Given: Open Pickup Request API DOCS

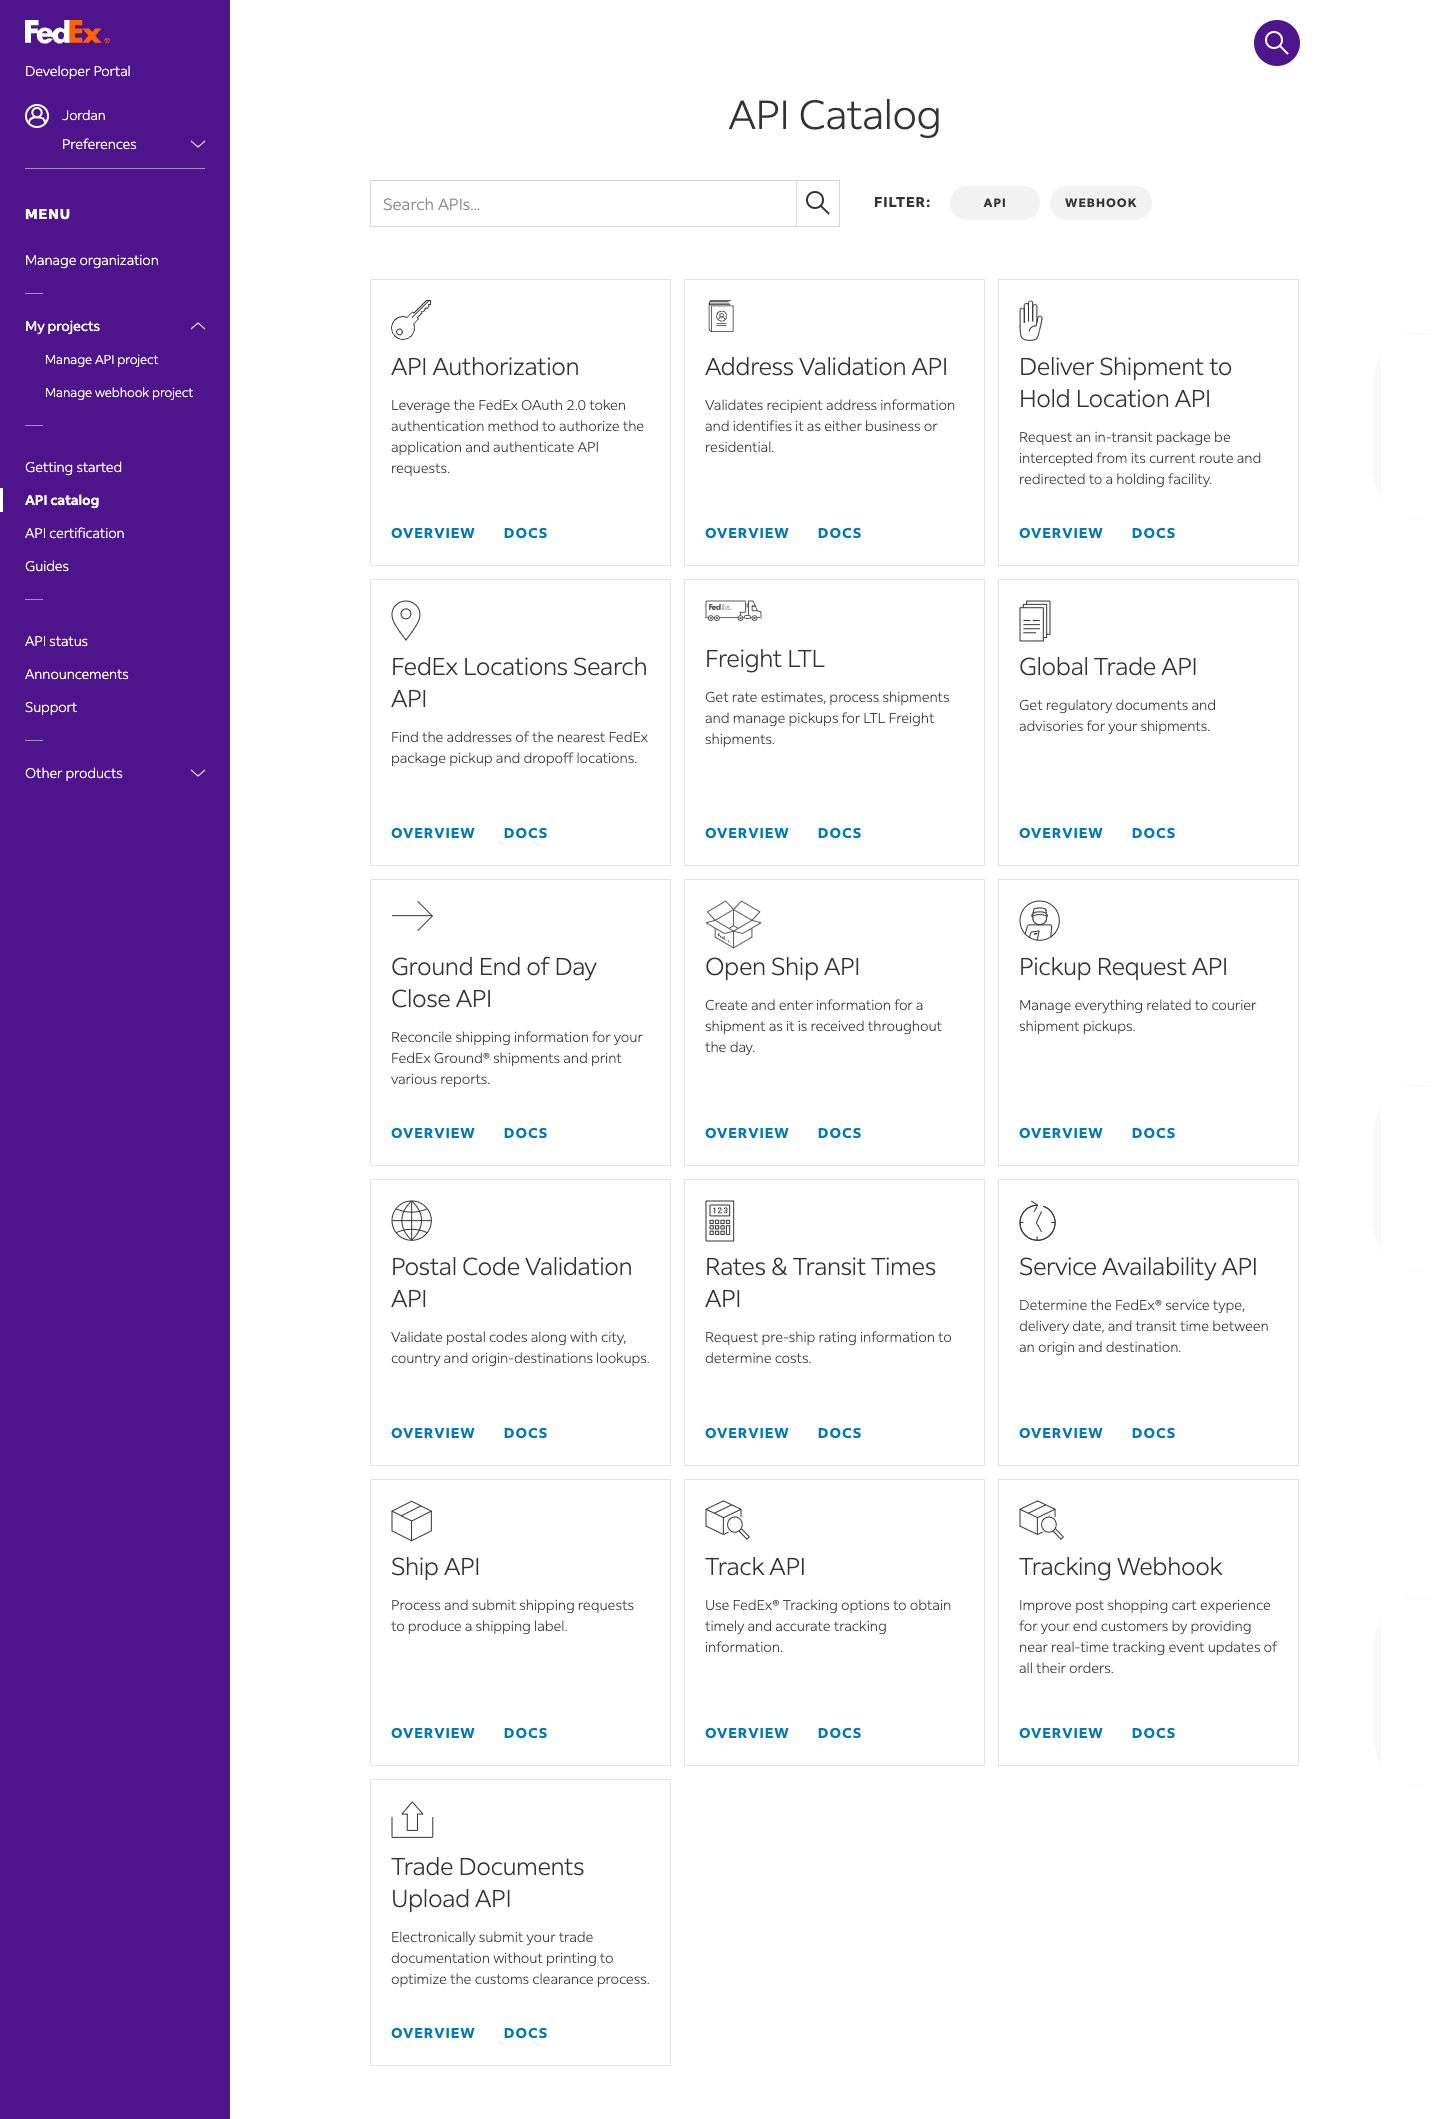Looking at the screenshot, I should (1154, 1133).
